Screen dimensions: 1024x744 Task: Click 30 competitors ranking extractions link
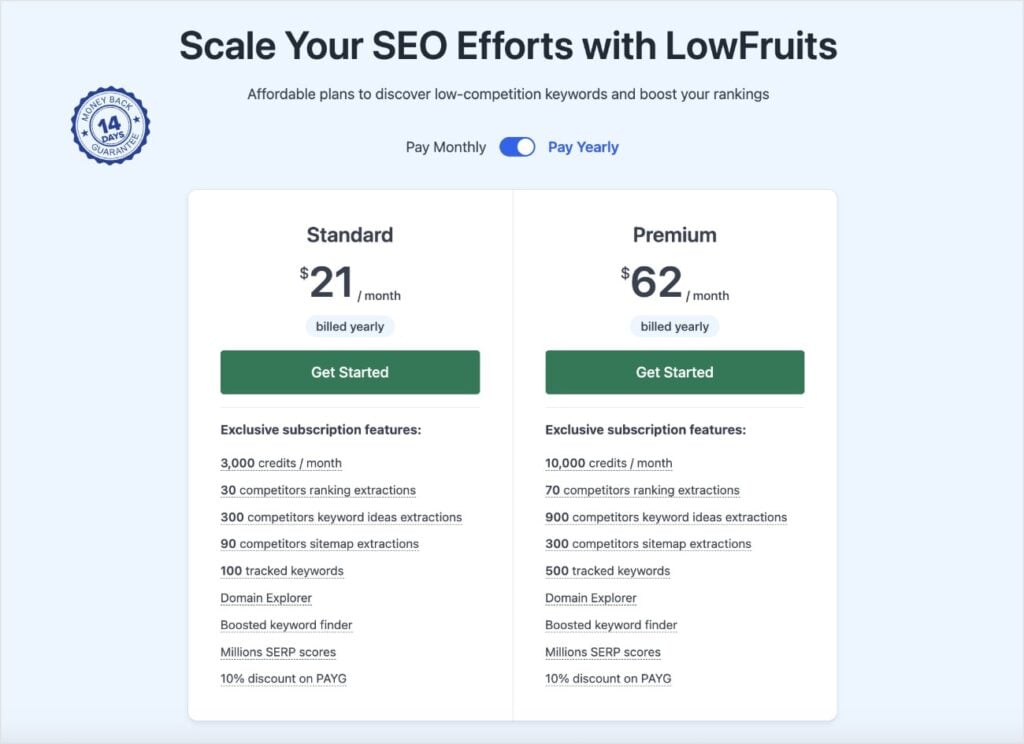coord(316,490)
